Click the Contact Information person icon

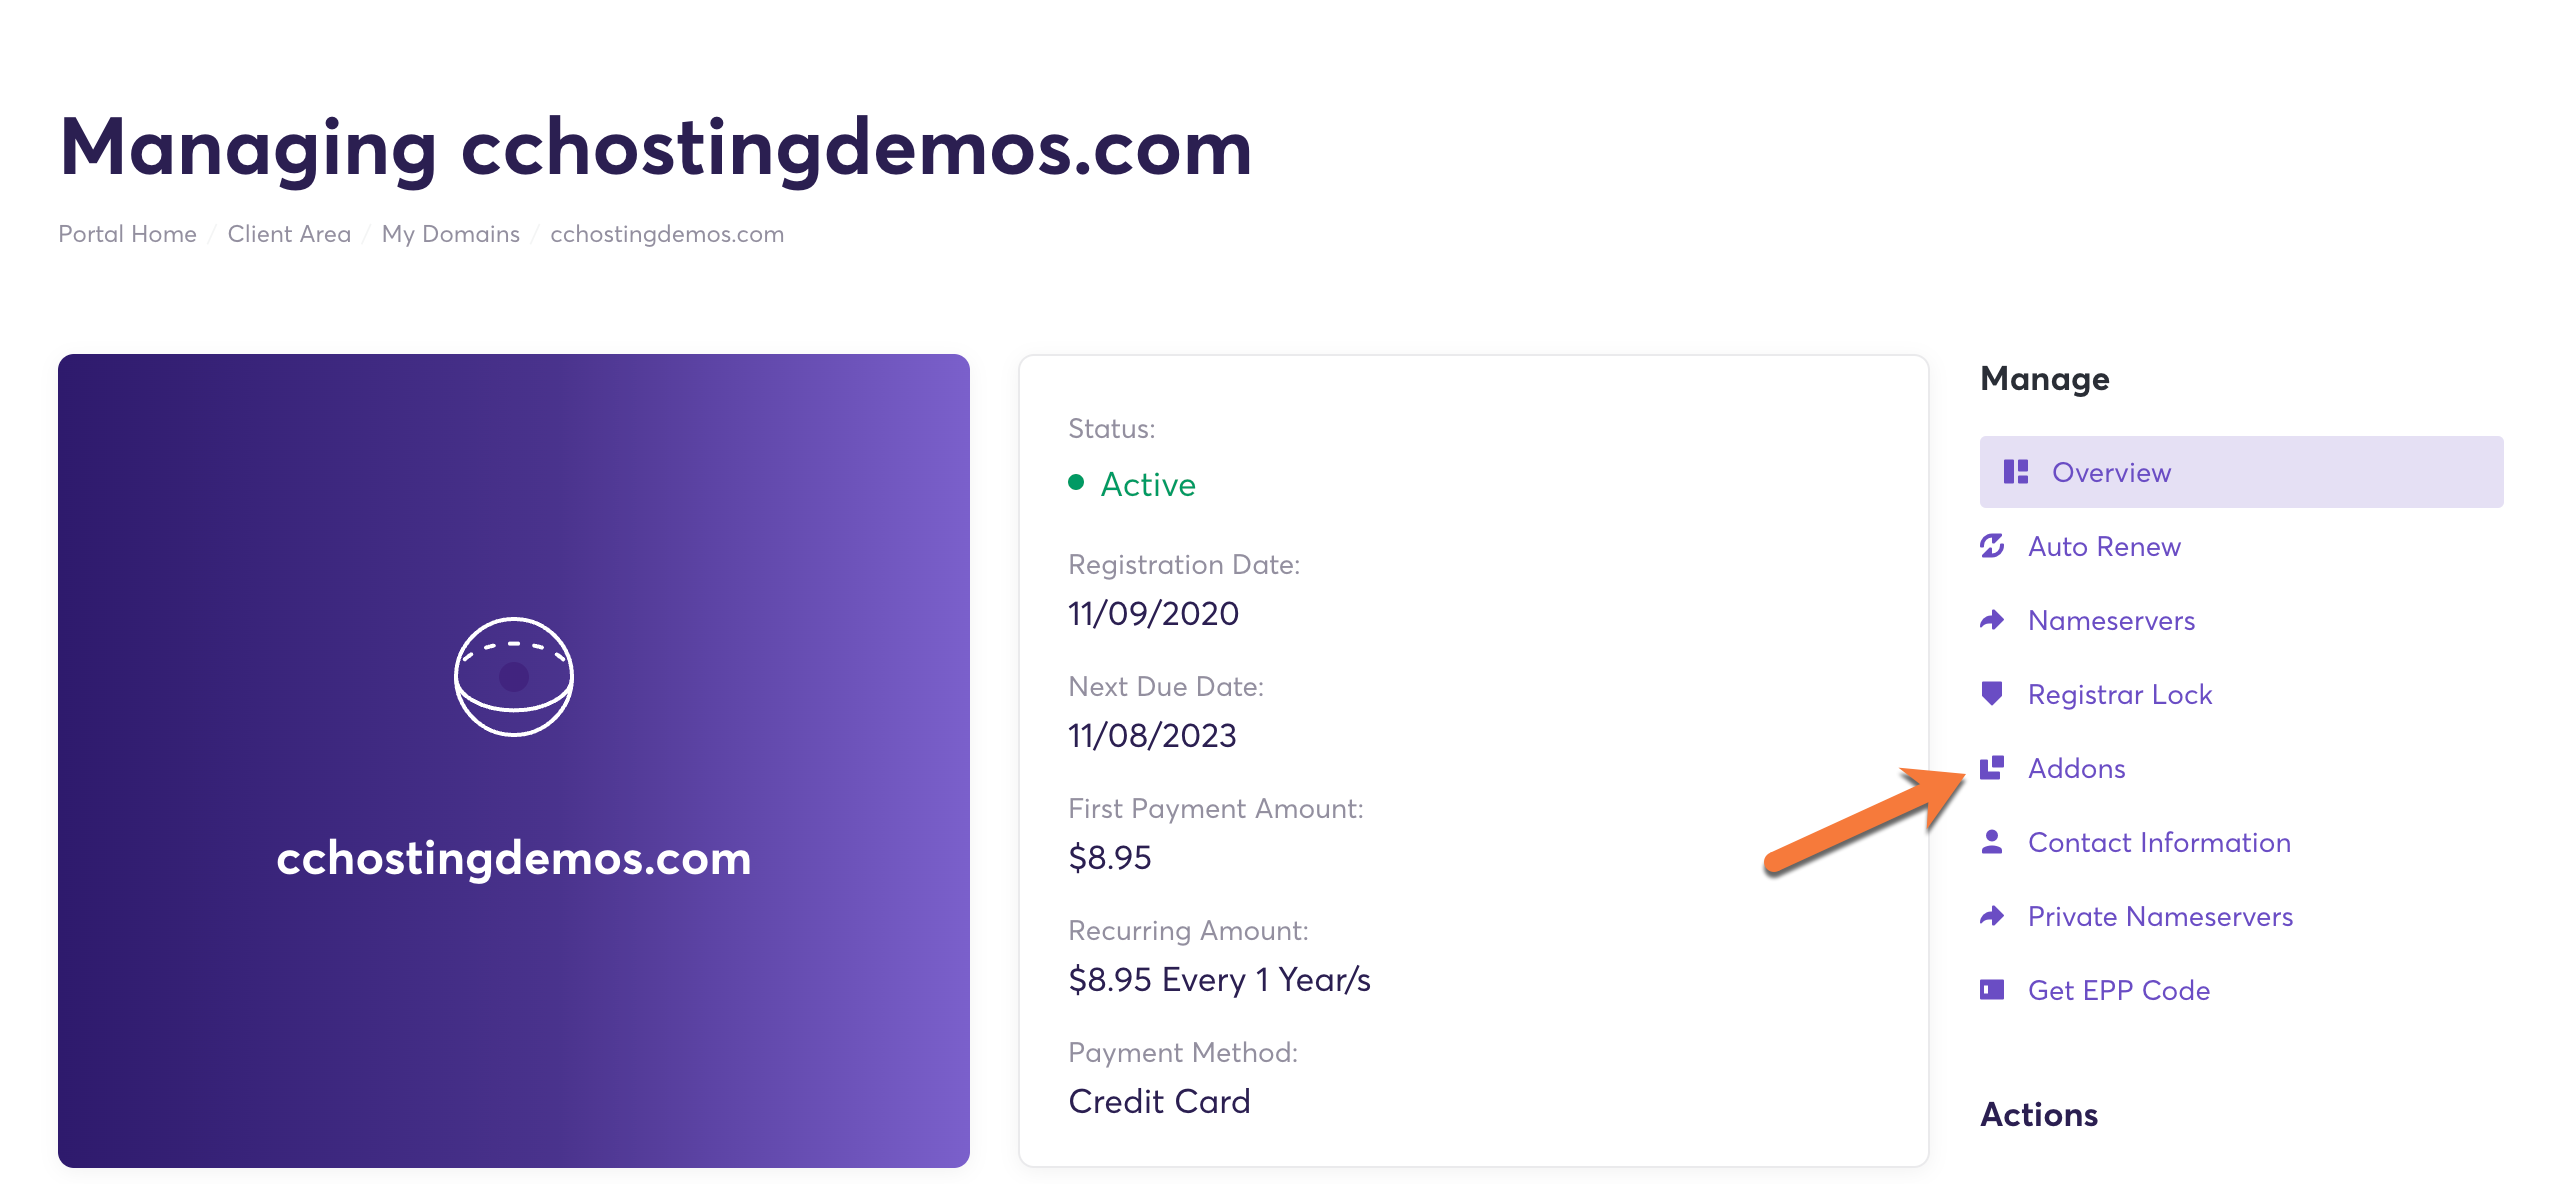(x=1992, y=842)
